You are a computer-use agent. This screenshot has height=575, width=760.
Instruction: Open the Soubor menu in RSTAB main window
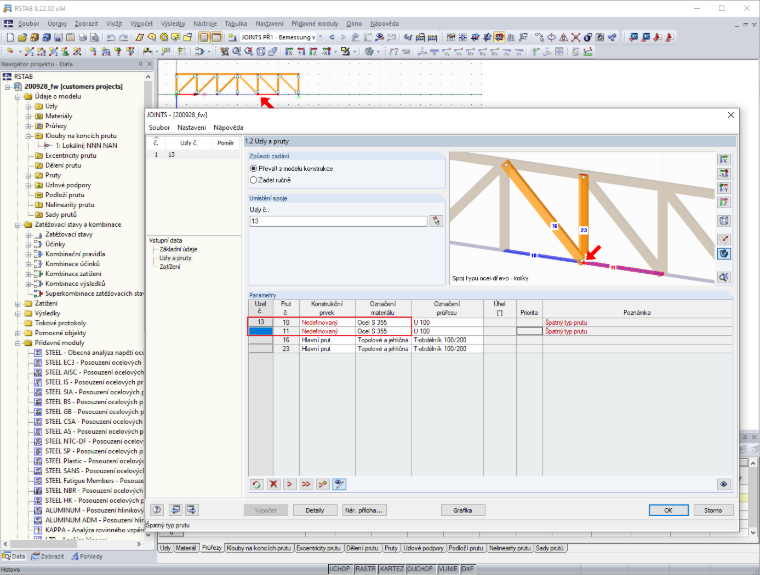[29, 23]
